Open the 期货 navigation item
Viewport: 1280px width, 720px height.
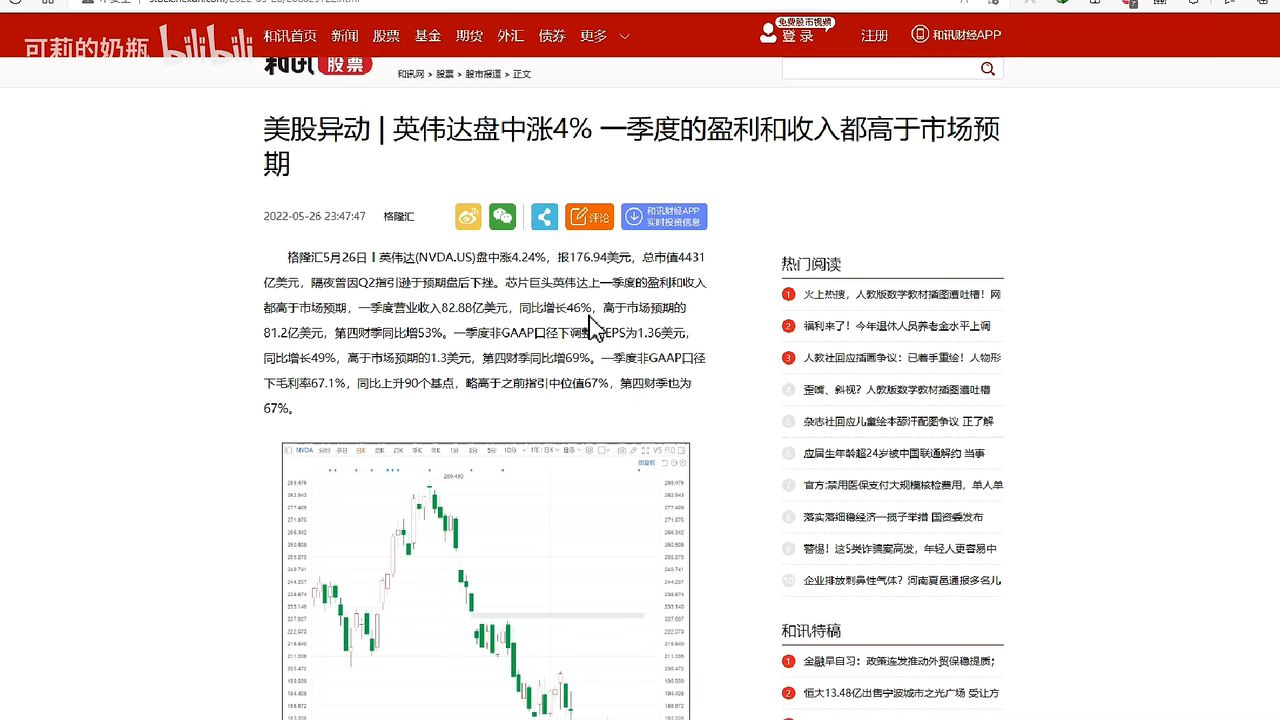(469, 36)
